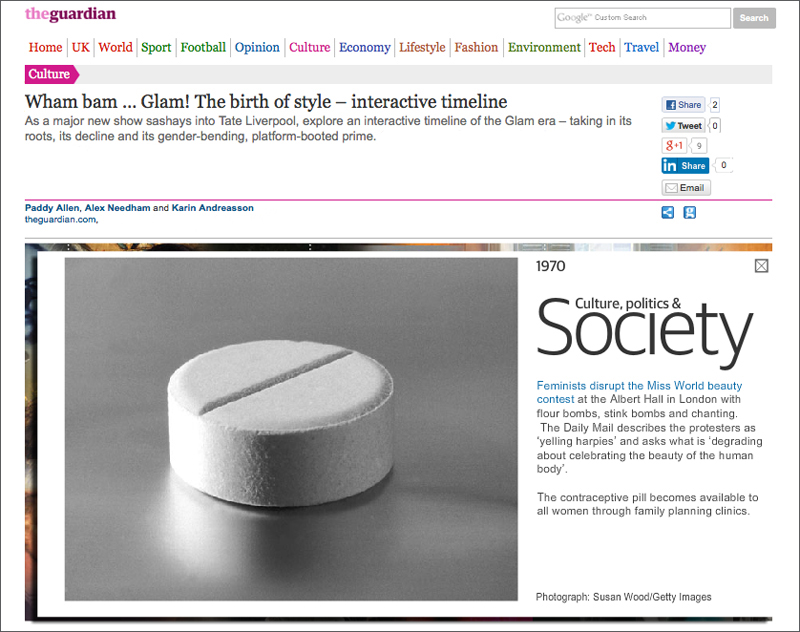Click the blue share icon below Email
800x632 pixels.
pyautogui.click(x=667, y=213)
